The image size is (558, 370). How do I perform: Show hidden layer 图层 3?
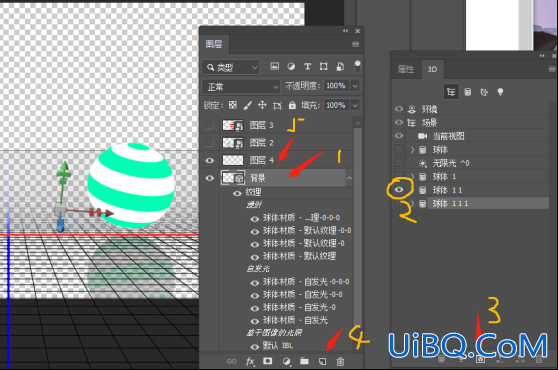click(x=210, y=125)
